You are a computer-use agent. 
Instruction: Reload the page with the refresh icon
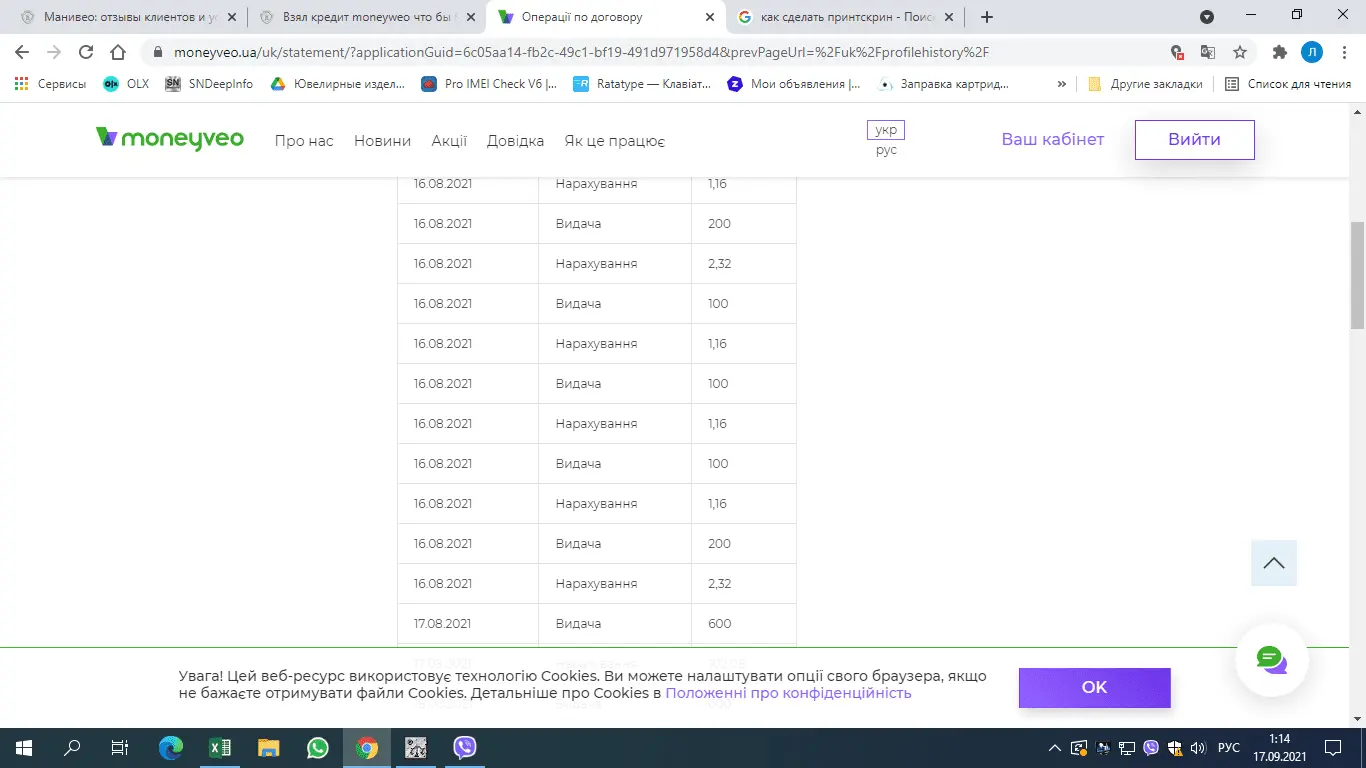pos(86,52)
